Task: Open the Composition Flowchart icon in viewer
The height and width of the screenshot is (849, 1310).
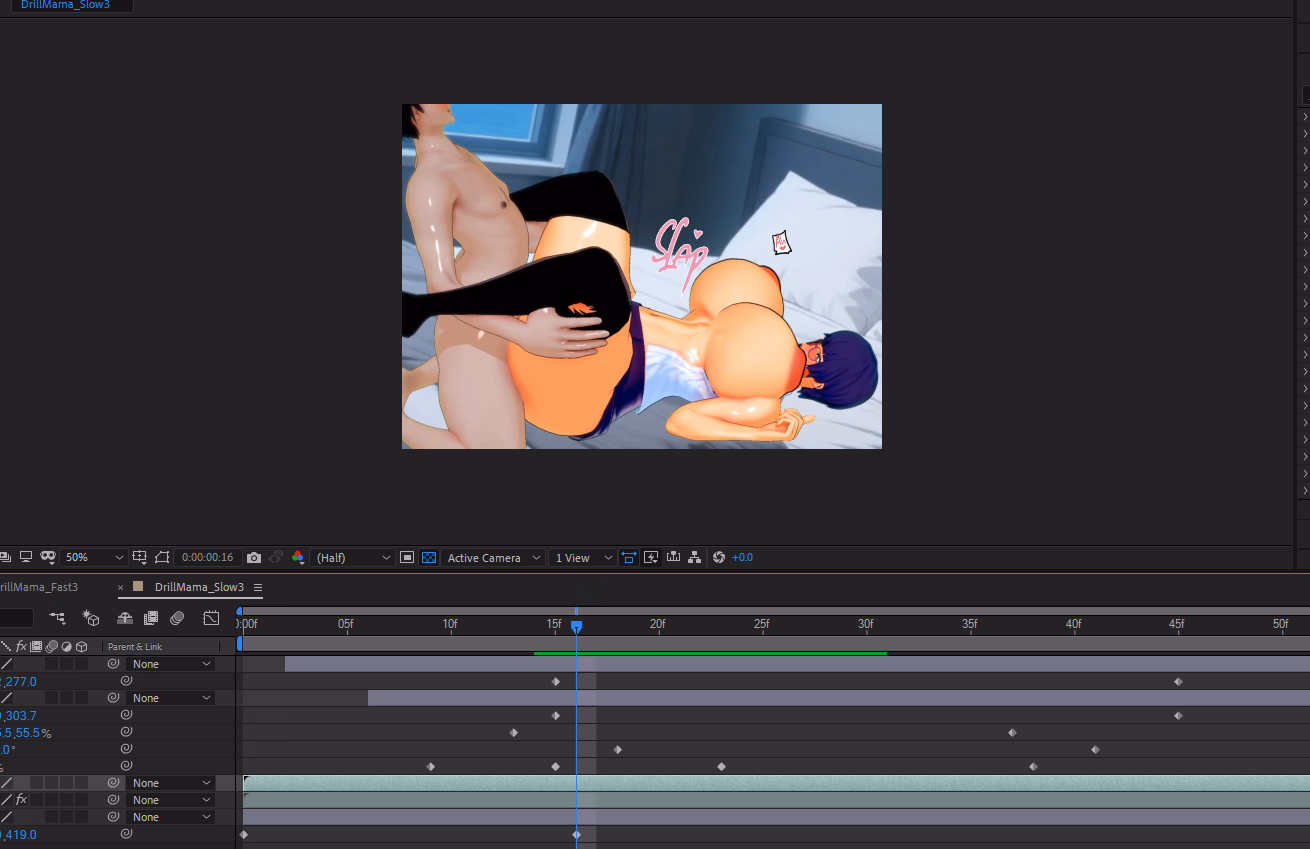Action: click(x=694, y=558)
